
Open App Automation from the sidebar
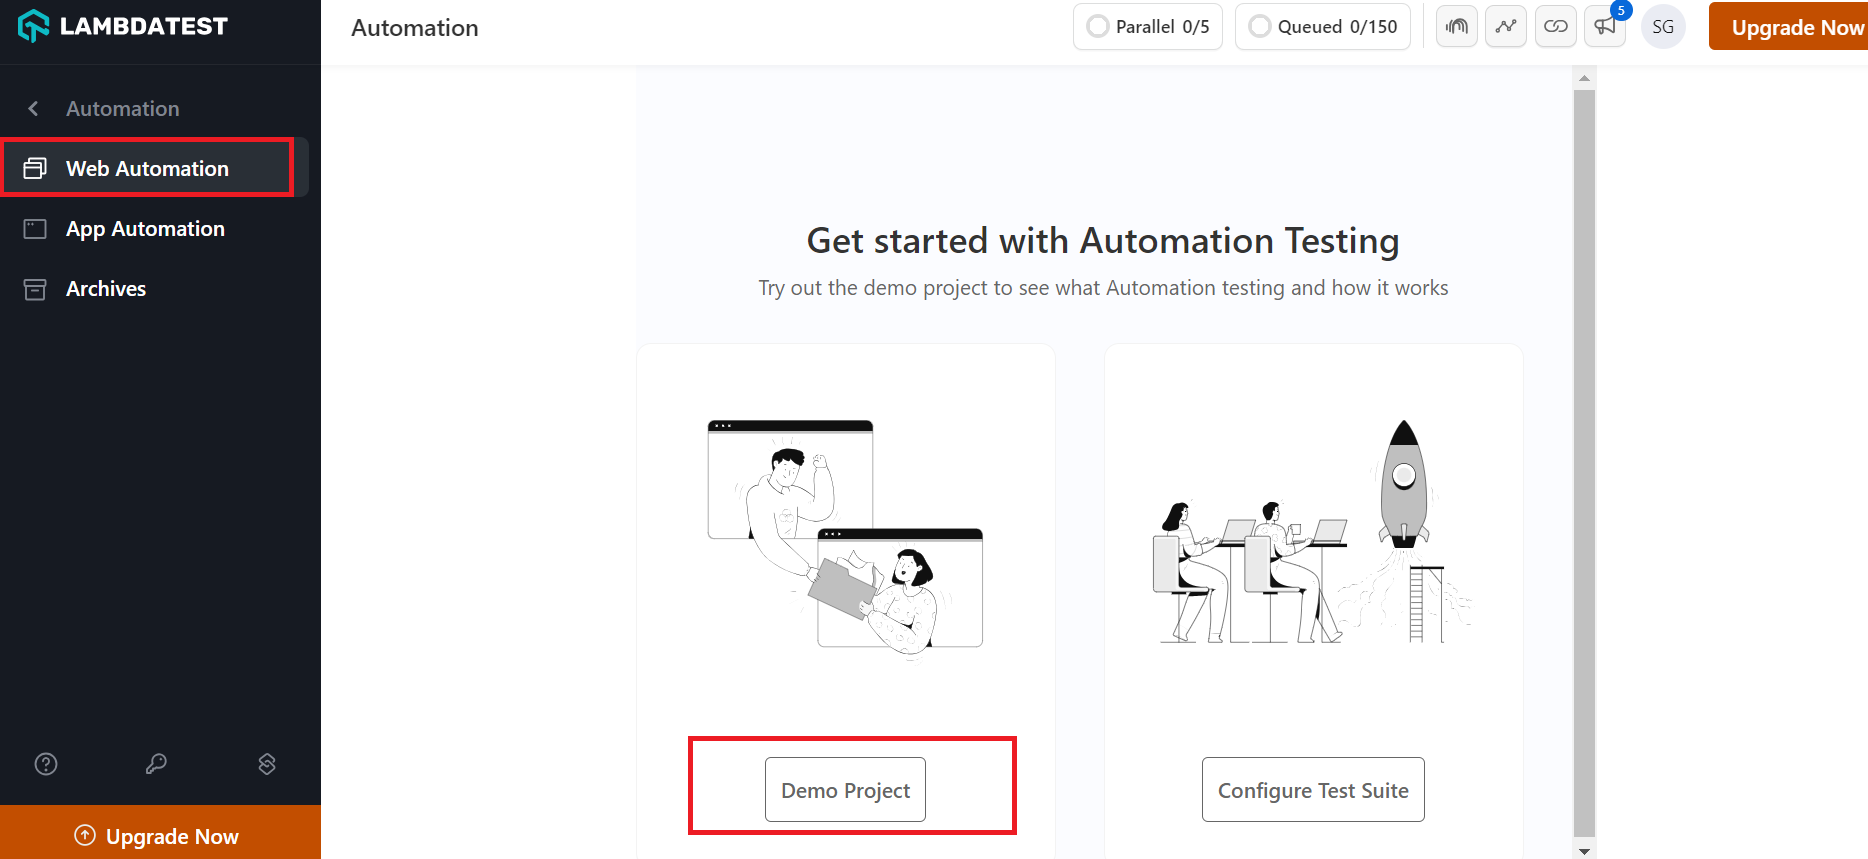(x=145, y=229)
